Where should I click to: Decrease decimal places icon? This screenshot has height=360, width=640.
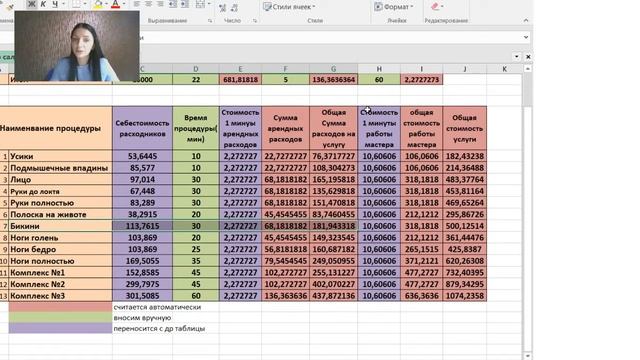pos(235,7)
